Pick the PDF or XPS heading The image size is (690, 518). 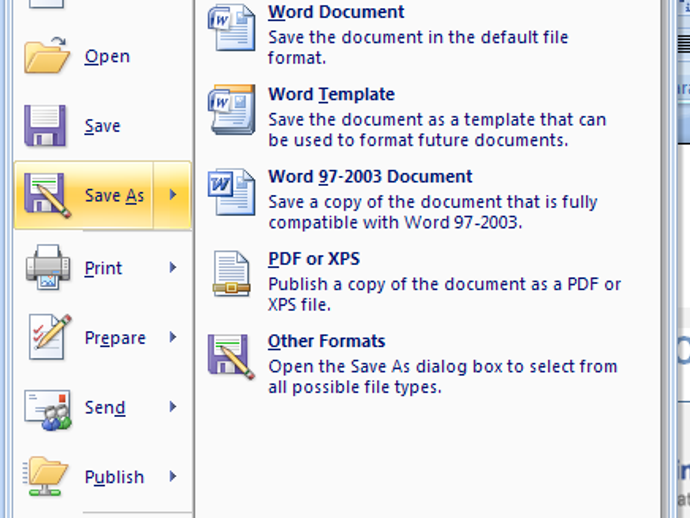(314, 259)
